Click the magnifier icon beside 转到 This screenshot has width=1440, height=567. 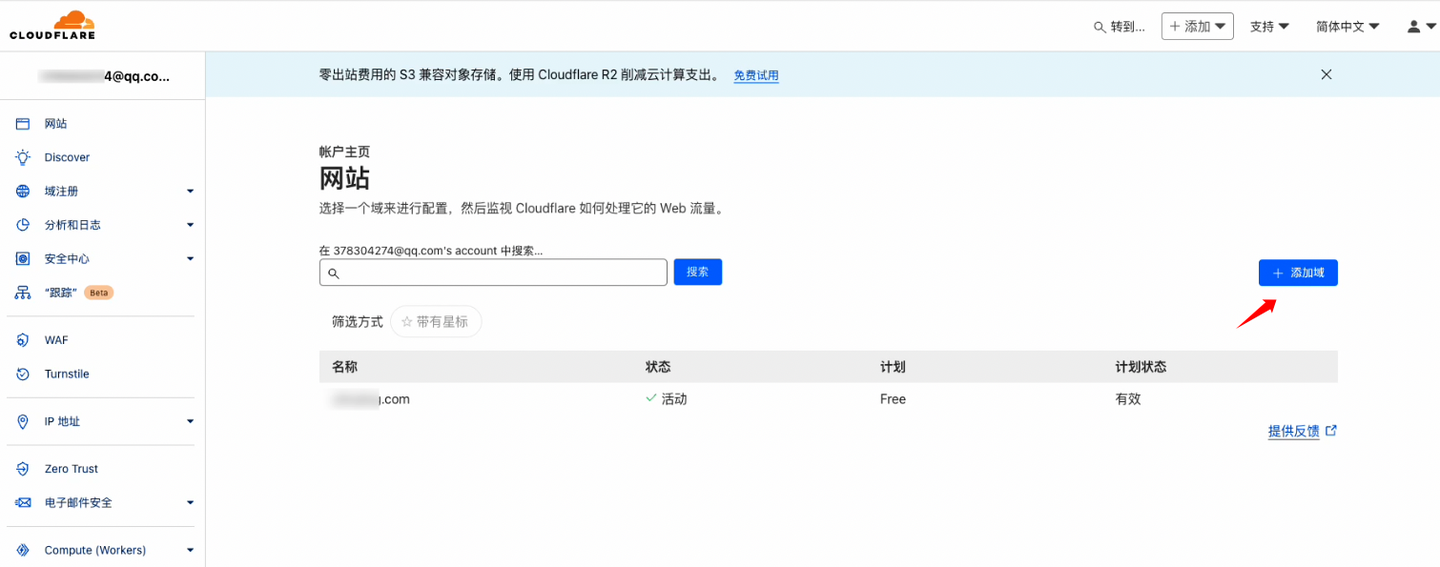pyautogui.click(x=1099, y=27)
